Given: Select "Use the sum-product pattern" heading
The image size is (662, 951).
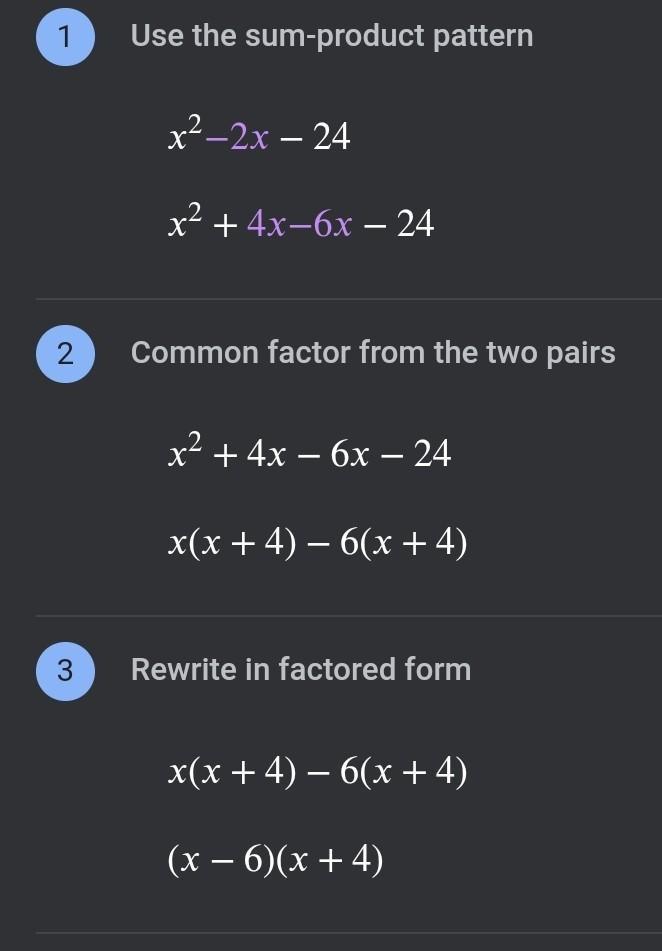Looking at the screenshot, I should pyautogui.click(x=332, y=37).
